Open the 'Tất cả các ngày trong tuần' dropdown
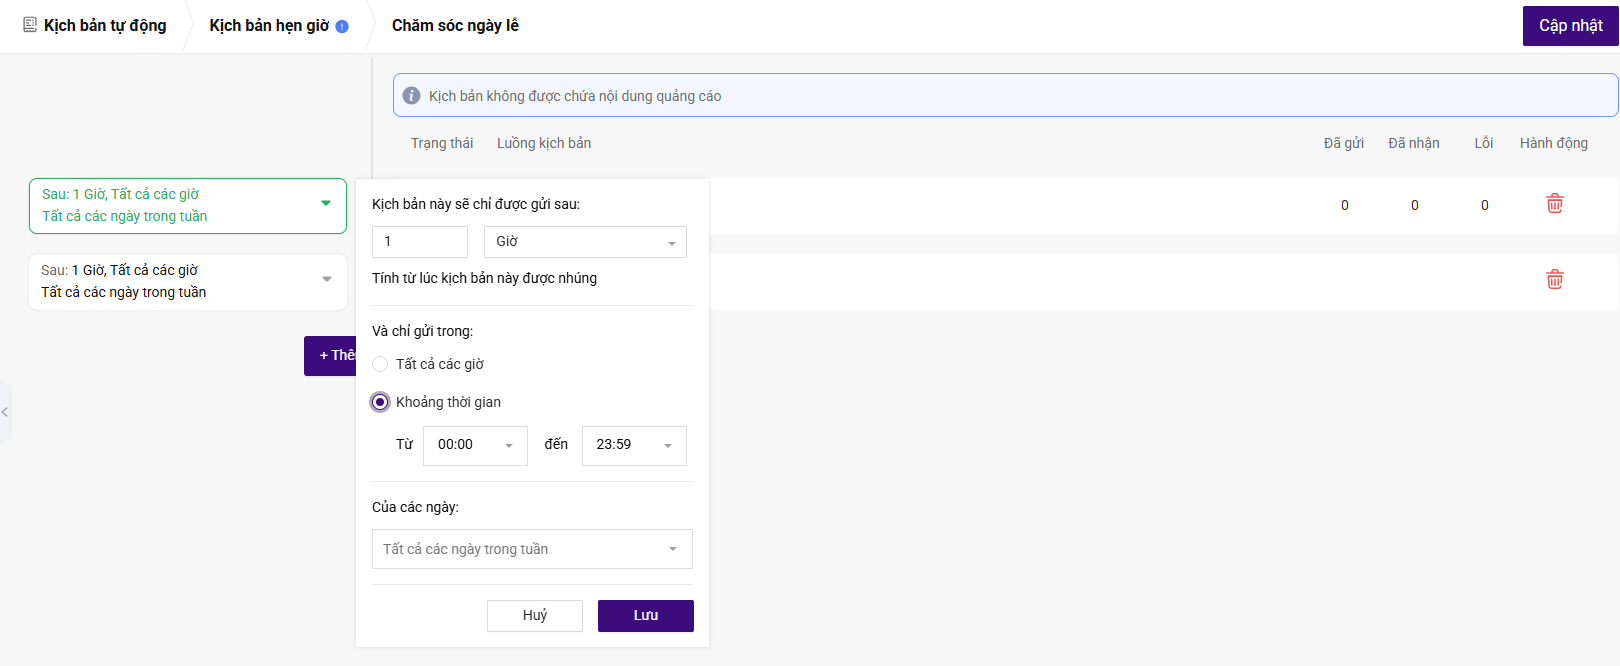The image size is (1620, 666). pyautogui.click(x=532, y=549)
